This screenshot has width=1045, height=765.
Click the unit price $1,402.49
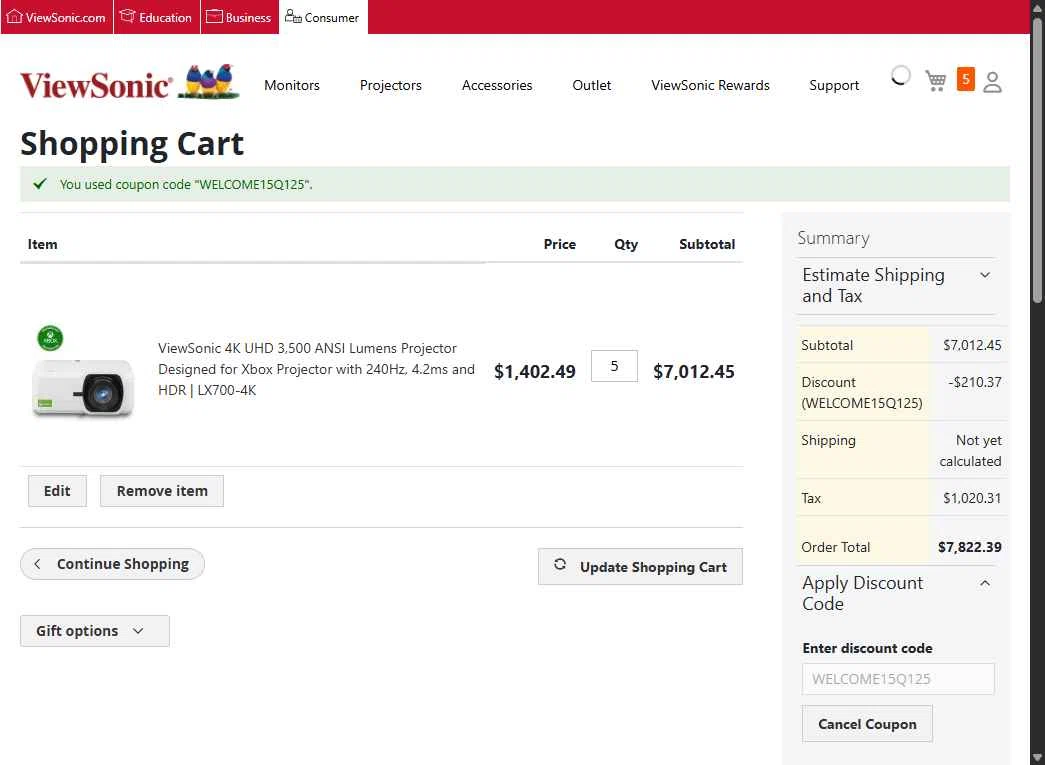pyautogui.click(x=534, y=371)
